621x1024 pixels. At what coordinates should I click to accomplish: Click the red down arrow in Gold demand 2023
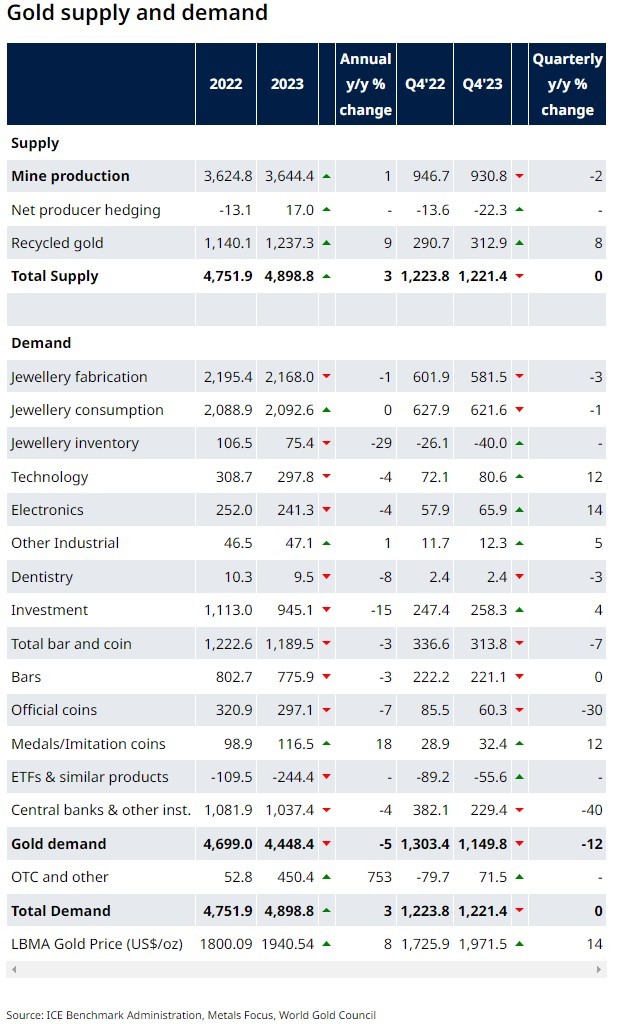[326, 844]
